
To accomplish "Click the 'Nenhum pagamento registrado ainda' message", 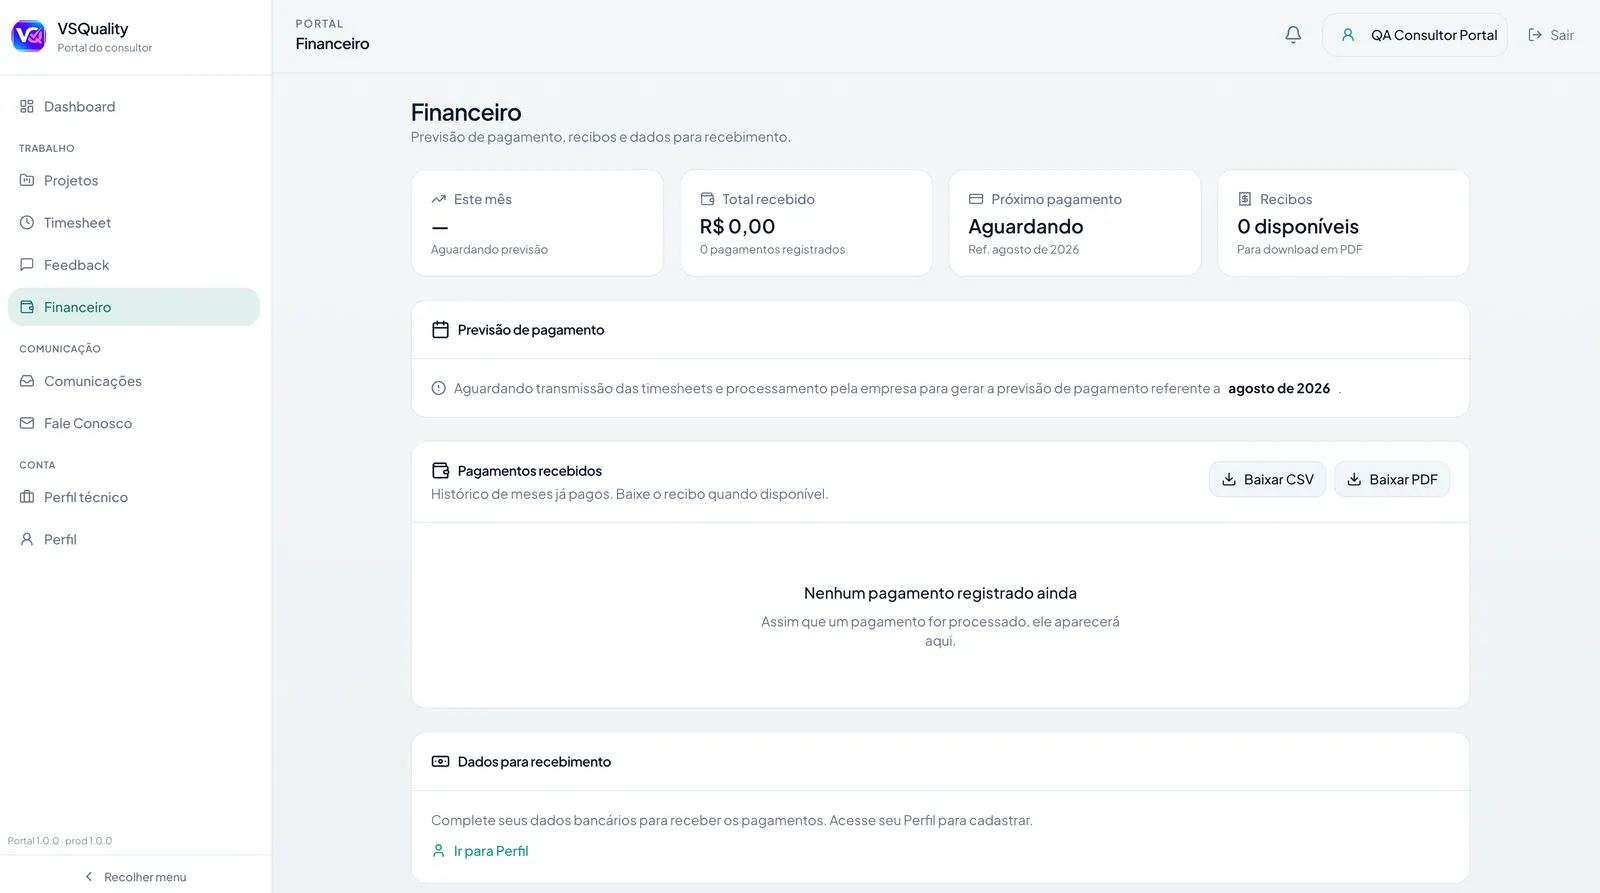I will [x=940, y=593].
